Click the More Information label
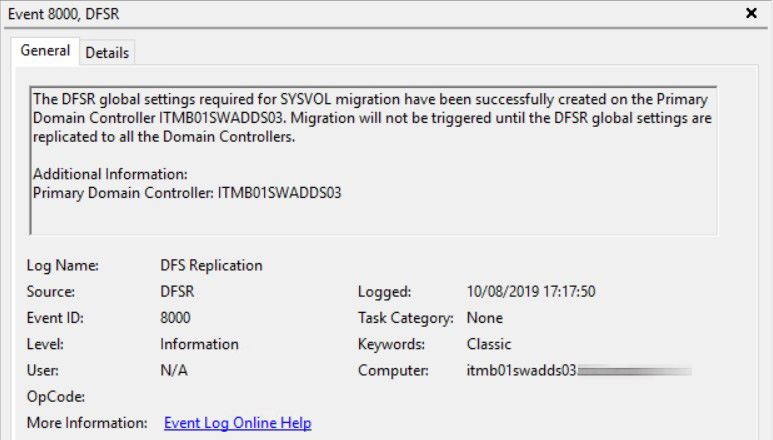 [87, 423]
